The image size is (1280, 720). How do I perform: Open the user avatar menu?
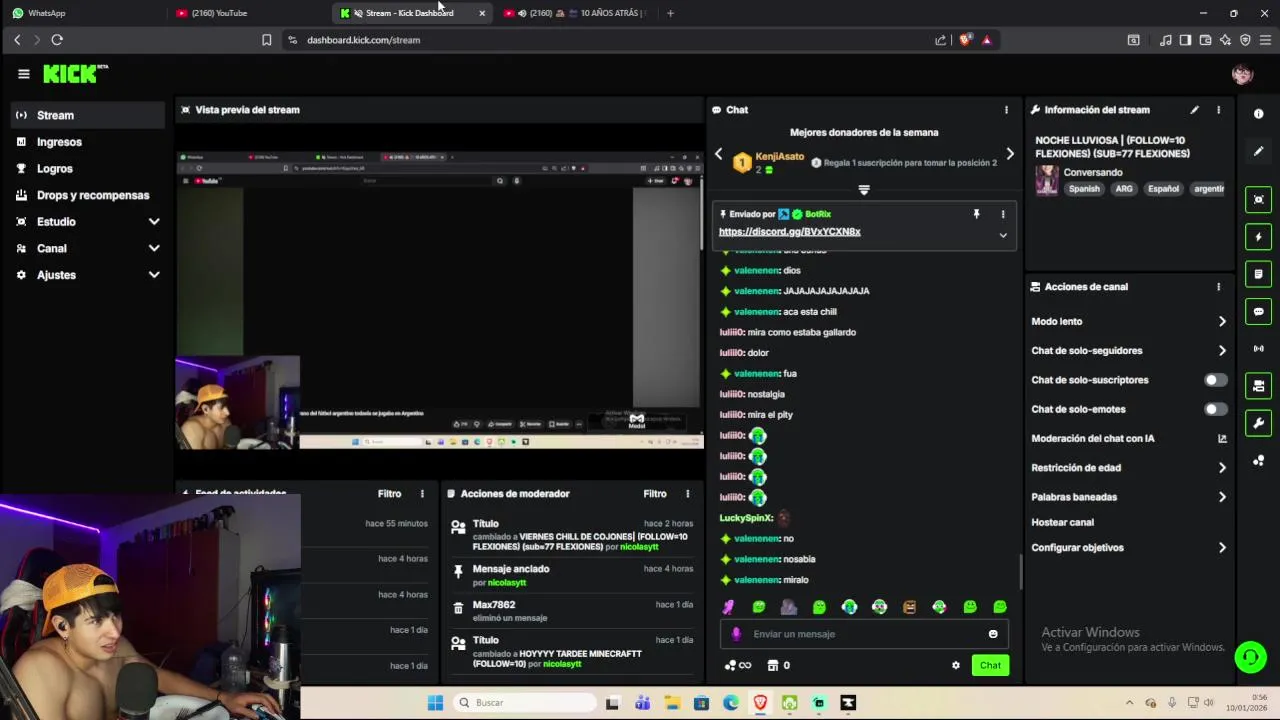1242,74
